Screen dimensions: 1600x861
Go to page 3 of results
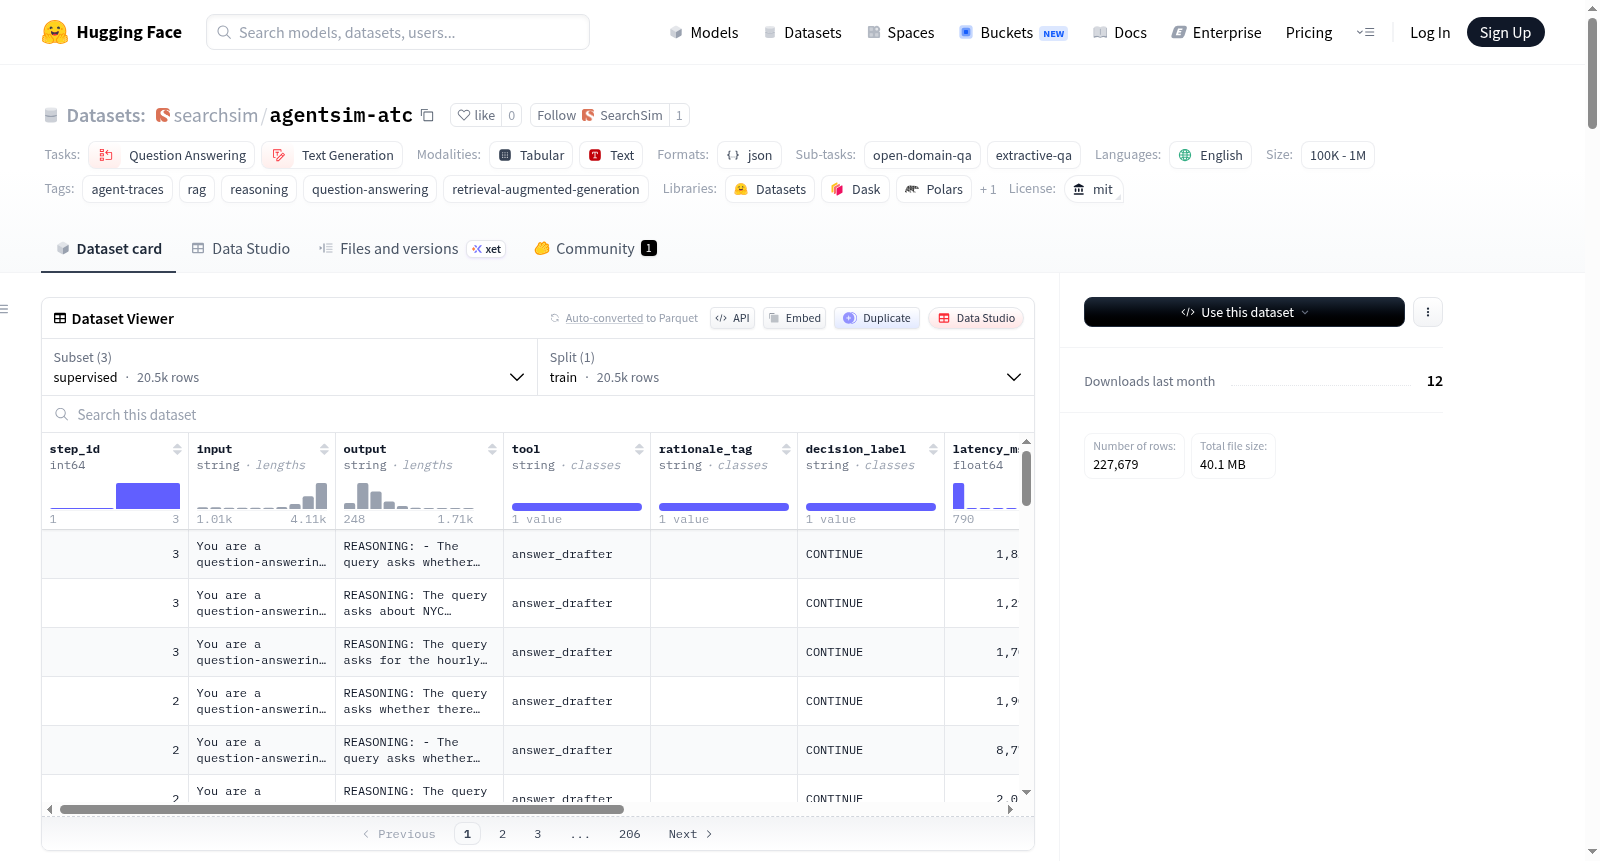point(537,834)
